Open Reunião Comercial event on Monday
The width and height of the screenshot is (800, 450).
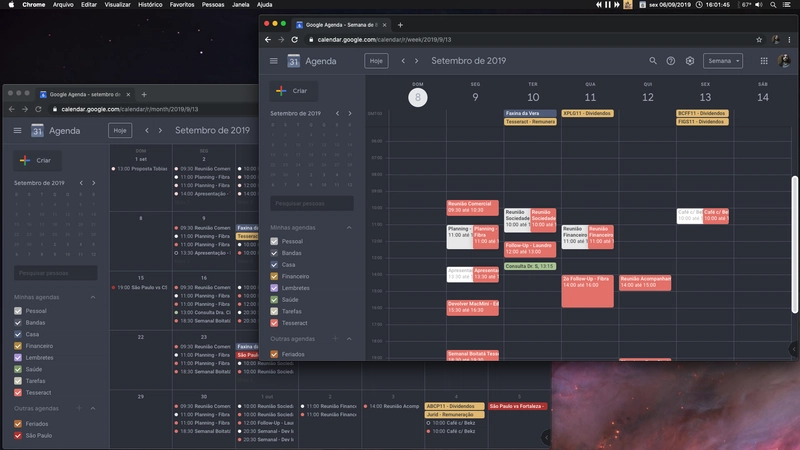tap(472, 207)
